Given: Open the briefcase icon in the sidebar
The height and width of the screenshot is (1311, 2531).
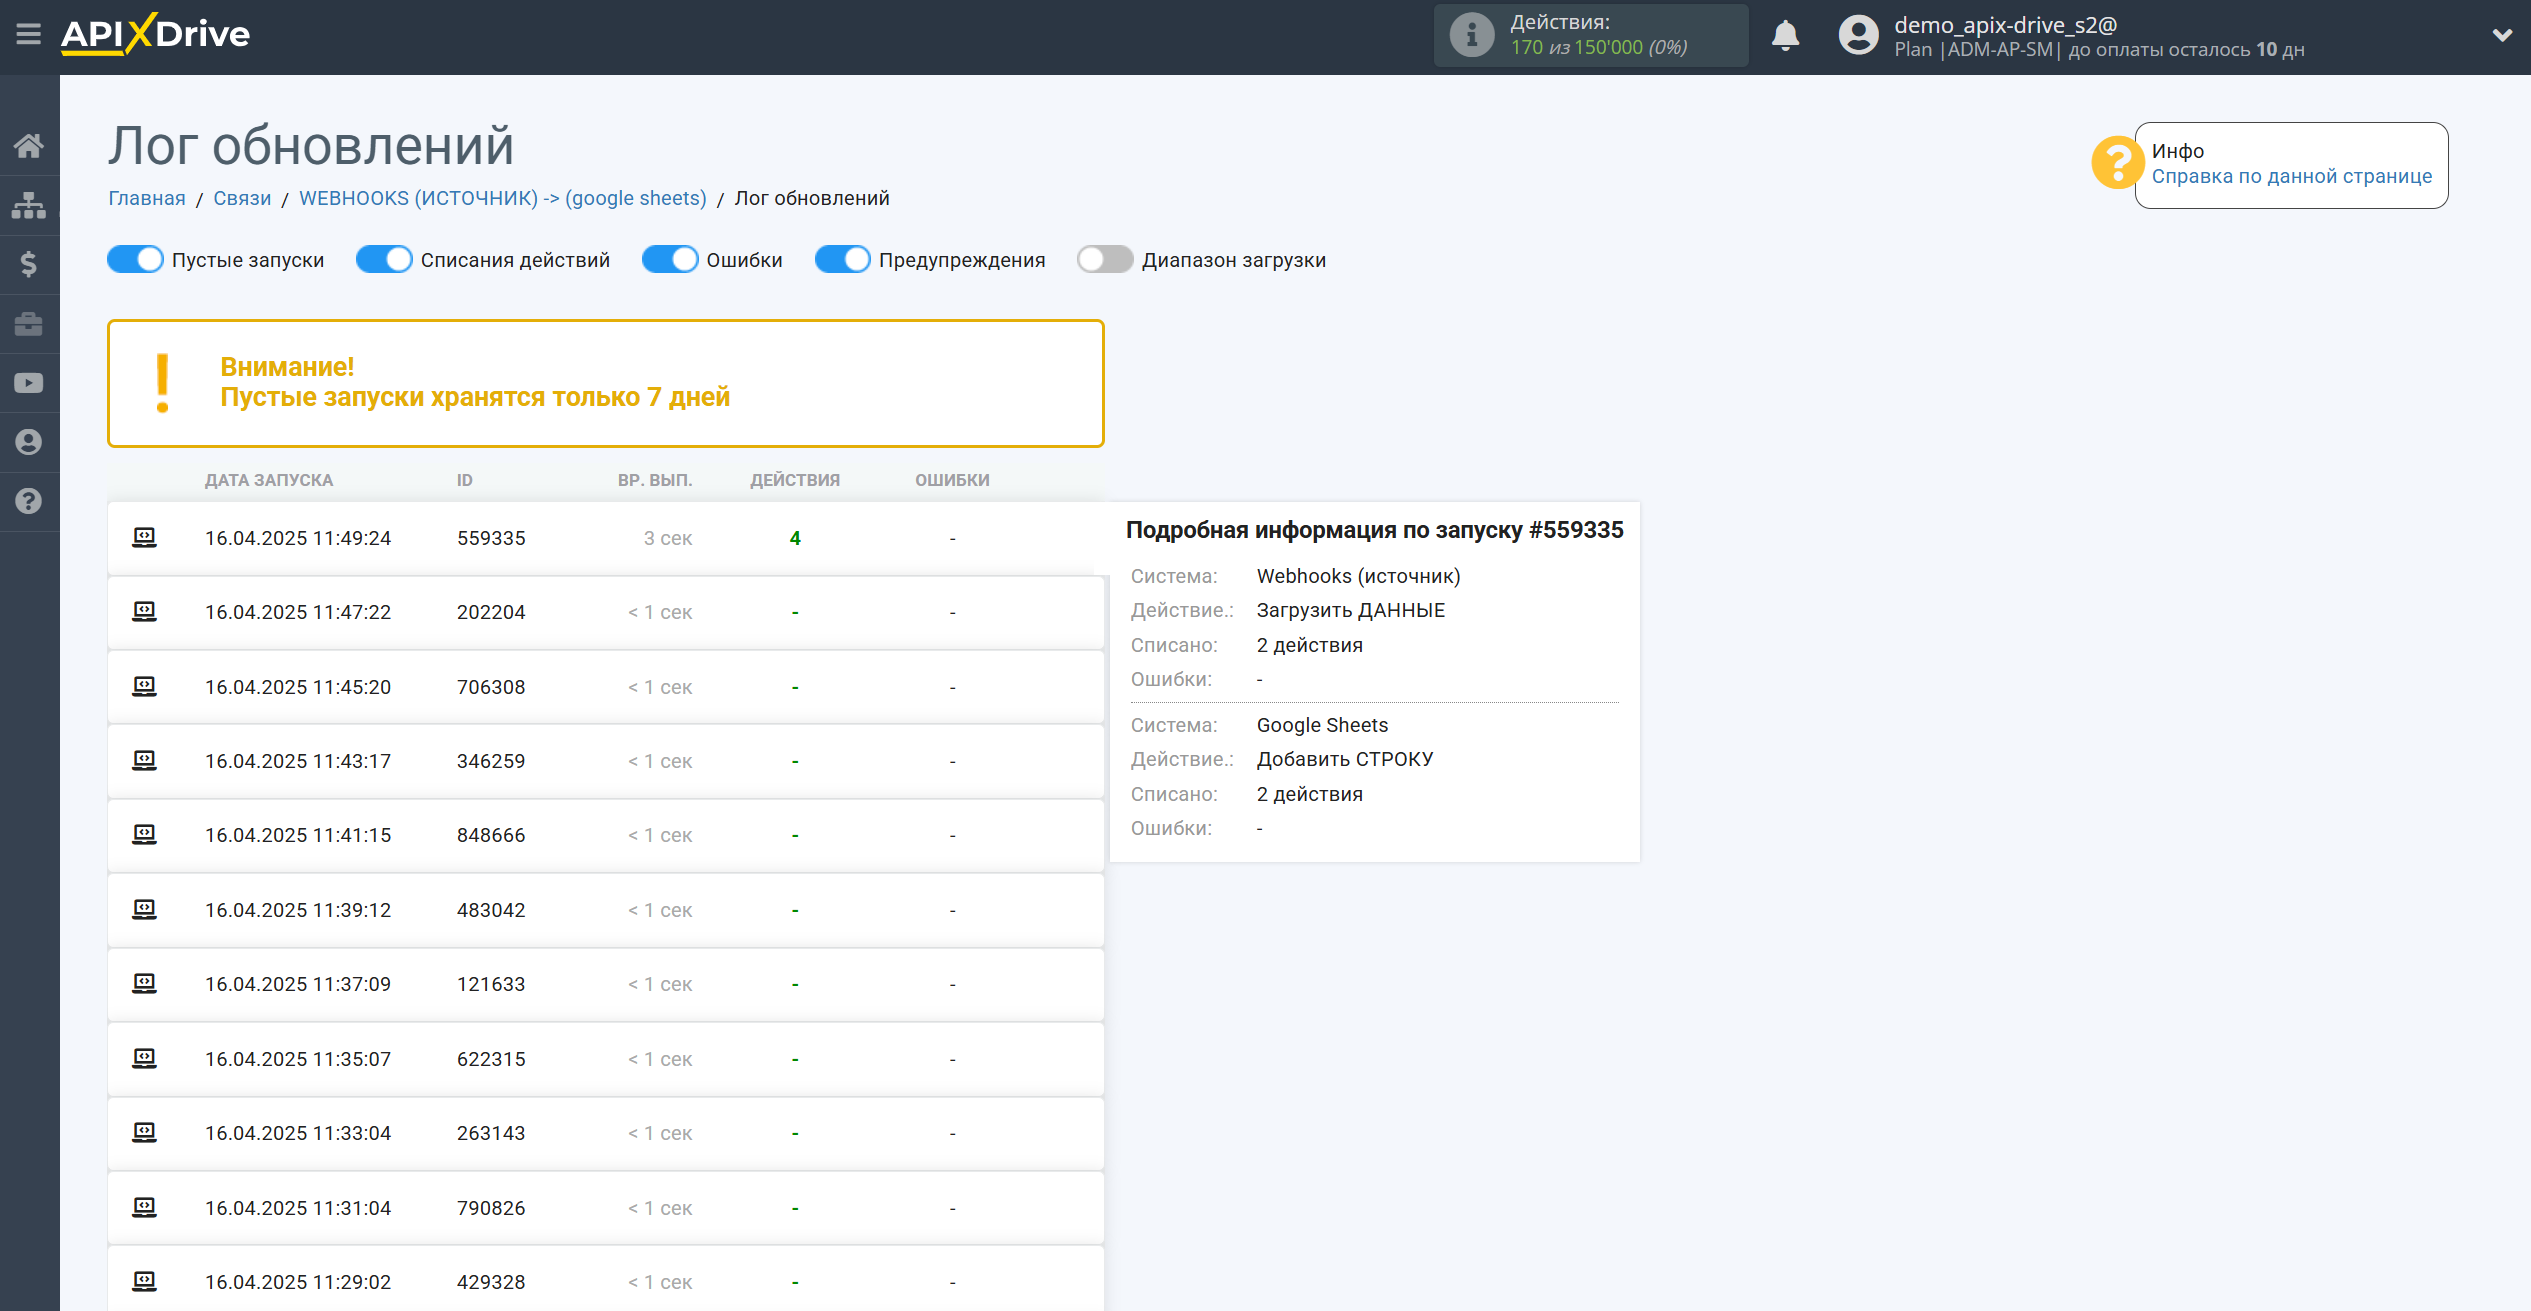Looking at the screenshot, I should click(x=29, y=324).
